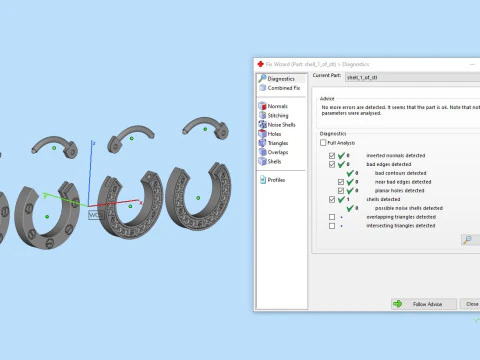480x360 pixels.
Task: Toggle shells detected checkbox
Action: pos(332,199)
